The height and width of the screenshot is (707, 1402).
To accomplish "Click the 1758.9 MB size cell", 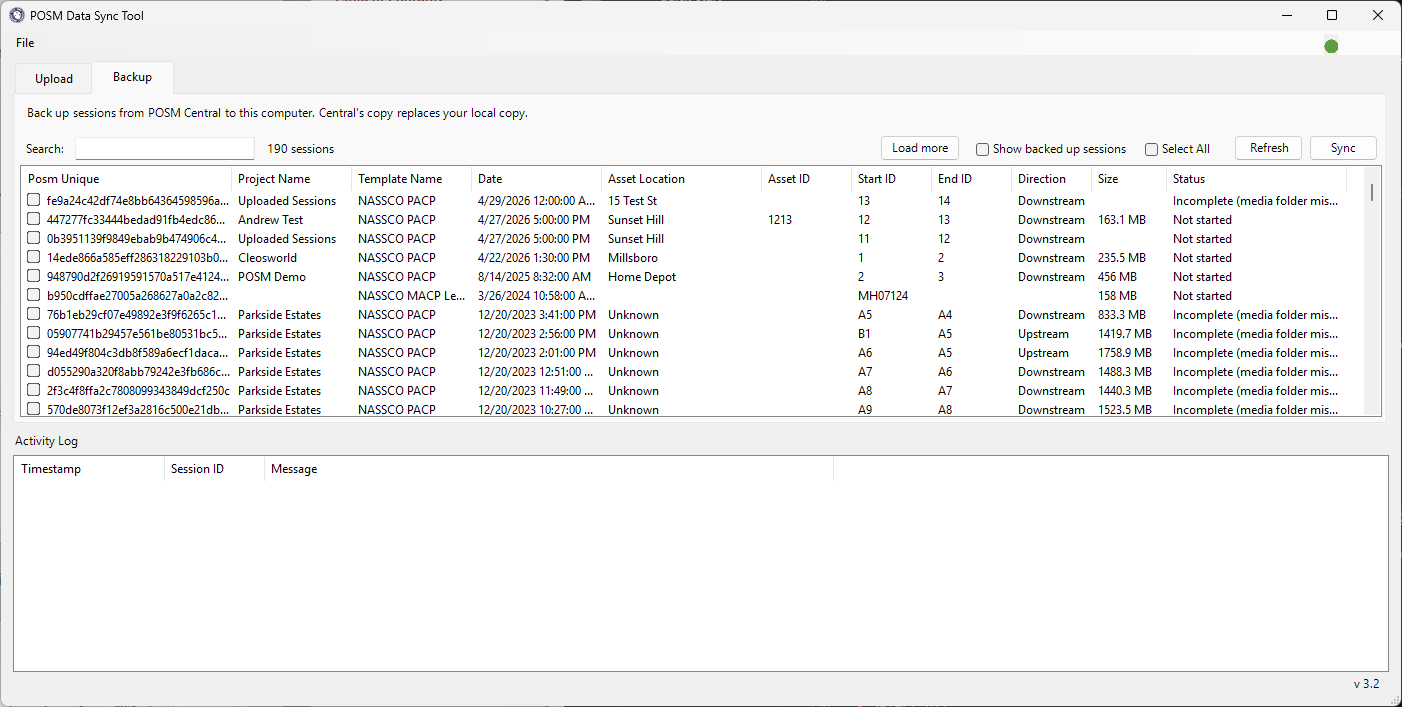I will click(x=1125, y=353).
